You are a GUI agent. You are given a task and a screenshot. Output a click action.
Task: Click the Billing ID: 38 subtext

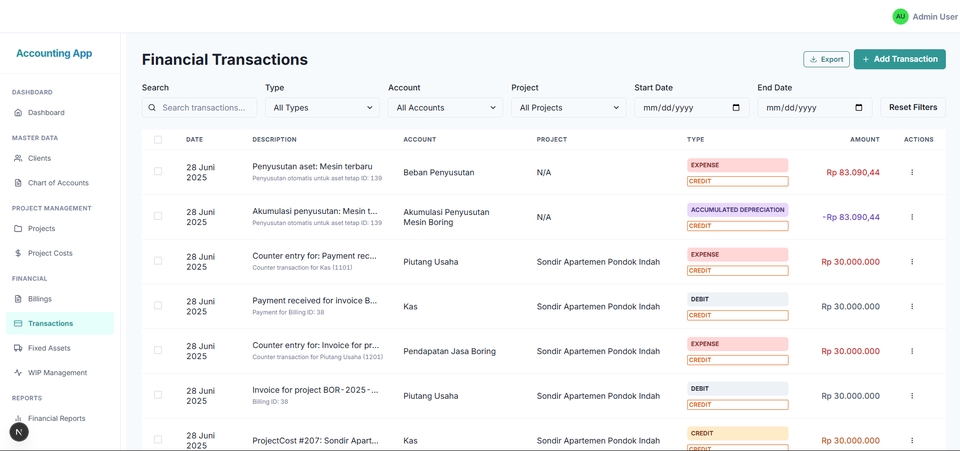pos(270,401)
